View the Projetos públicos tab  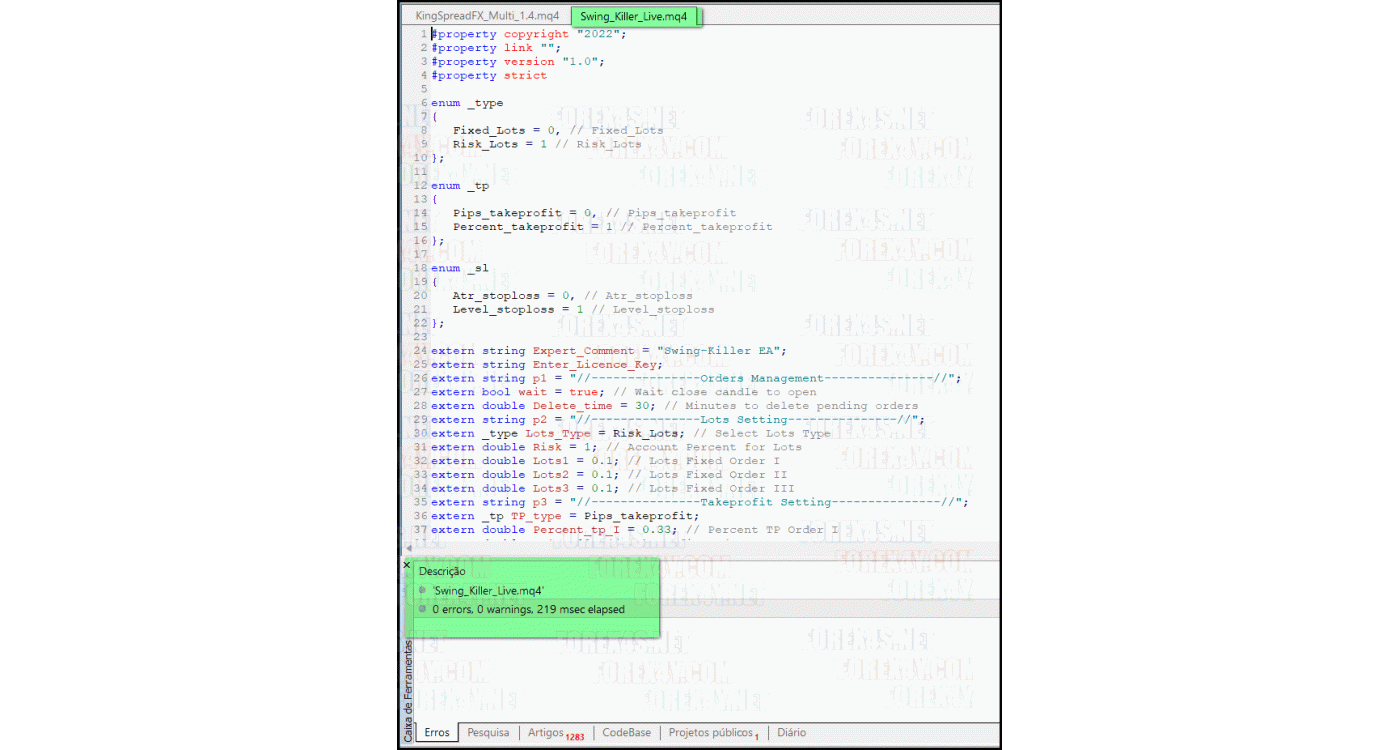pyautogui.click(x=711, y=732)
